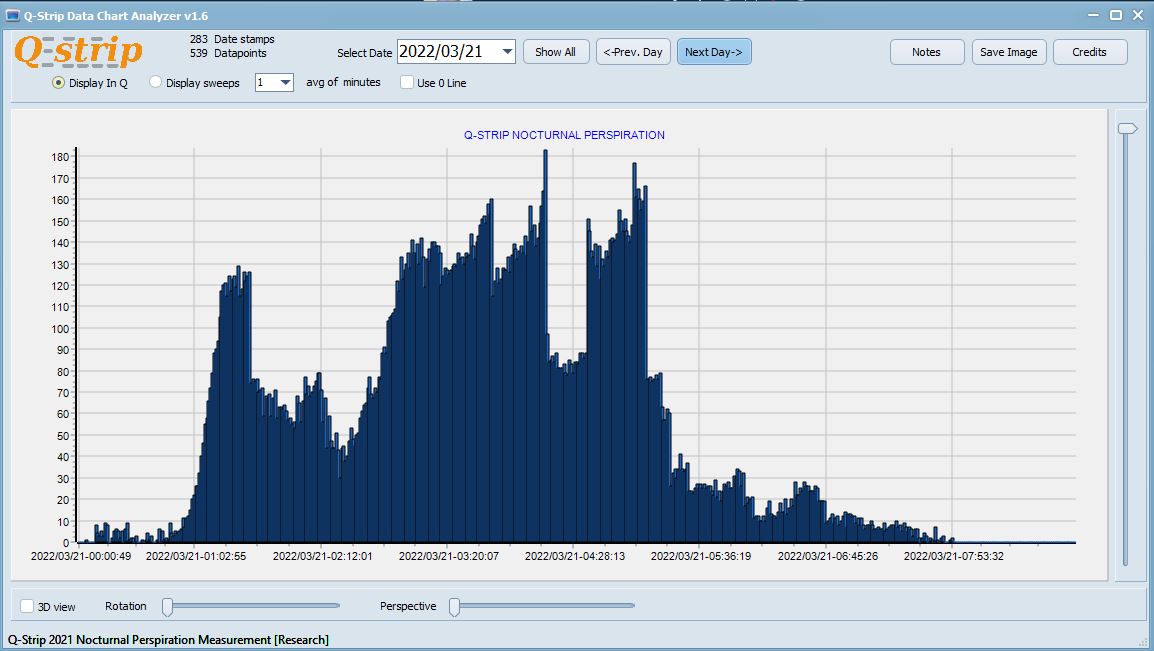Click the tallest peak in the perspiration chart
This screenshot has width=1154, height=651.
(545, 155)
